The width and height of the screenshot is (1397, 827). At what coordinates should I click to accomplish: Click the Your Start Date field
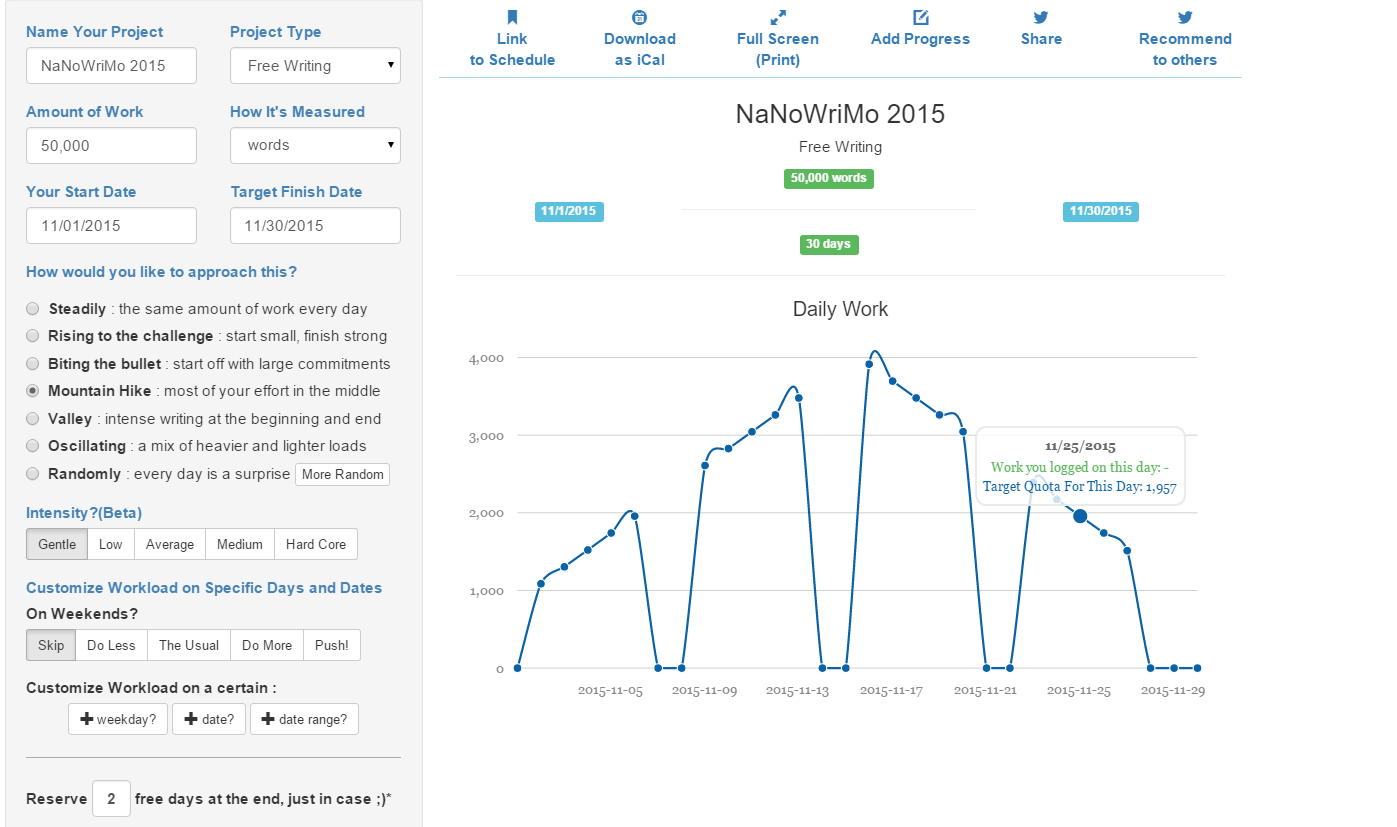click(x=111, y=225)
